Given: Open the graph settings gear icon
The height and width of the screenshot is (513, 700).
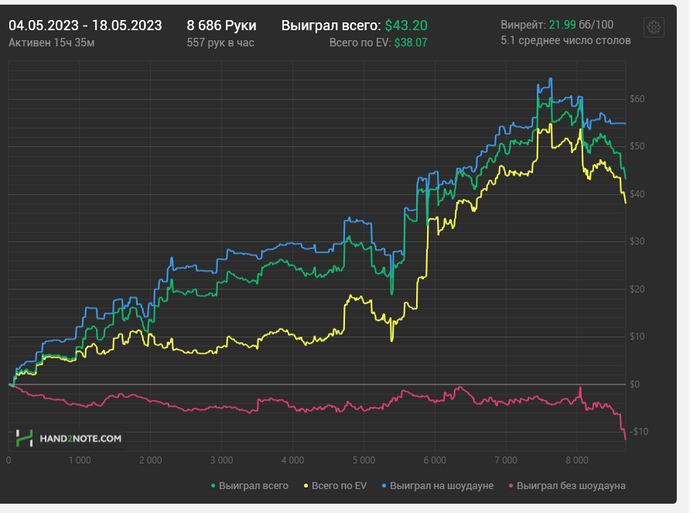Looking at the screenshot, I should click(x=654, y=28).
